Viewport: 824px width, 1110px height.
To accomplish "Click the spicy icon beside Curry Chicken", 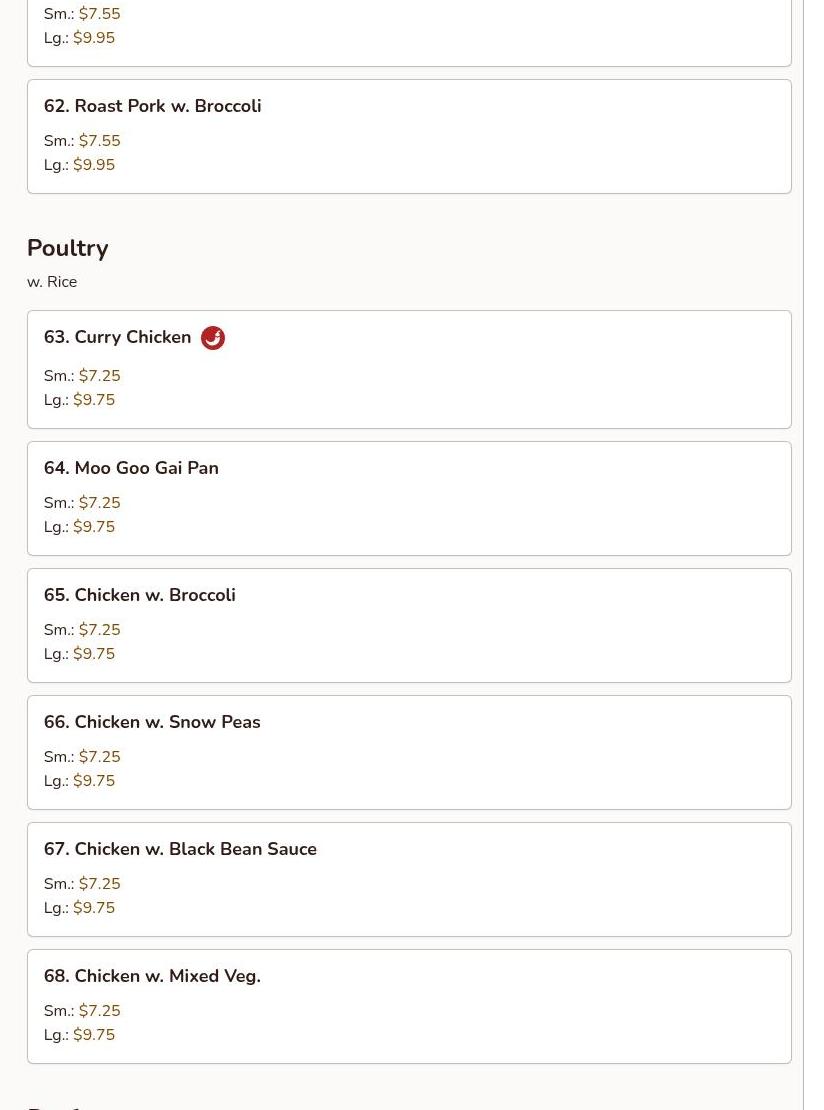I will 213,338.
